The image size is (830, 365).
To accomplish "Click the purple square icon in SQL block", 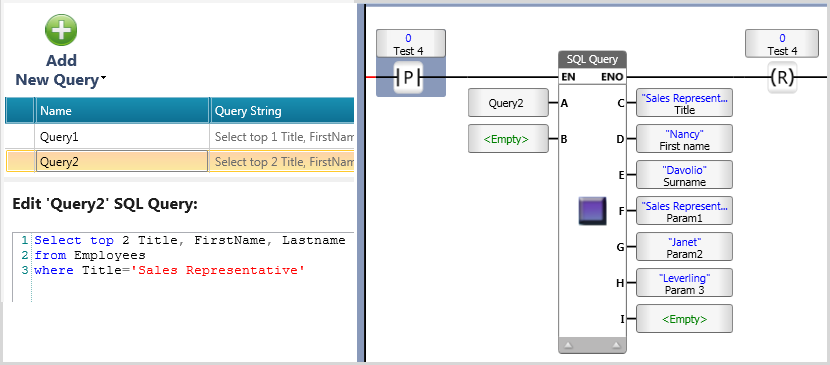I will 592,211.
